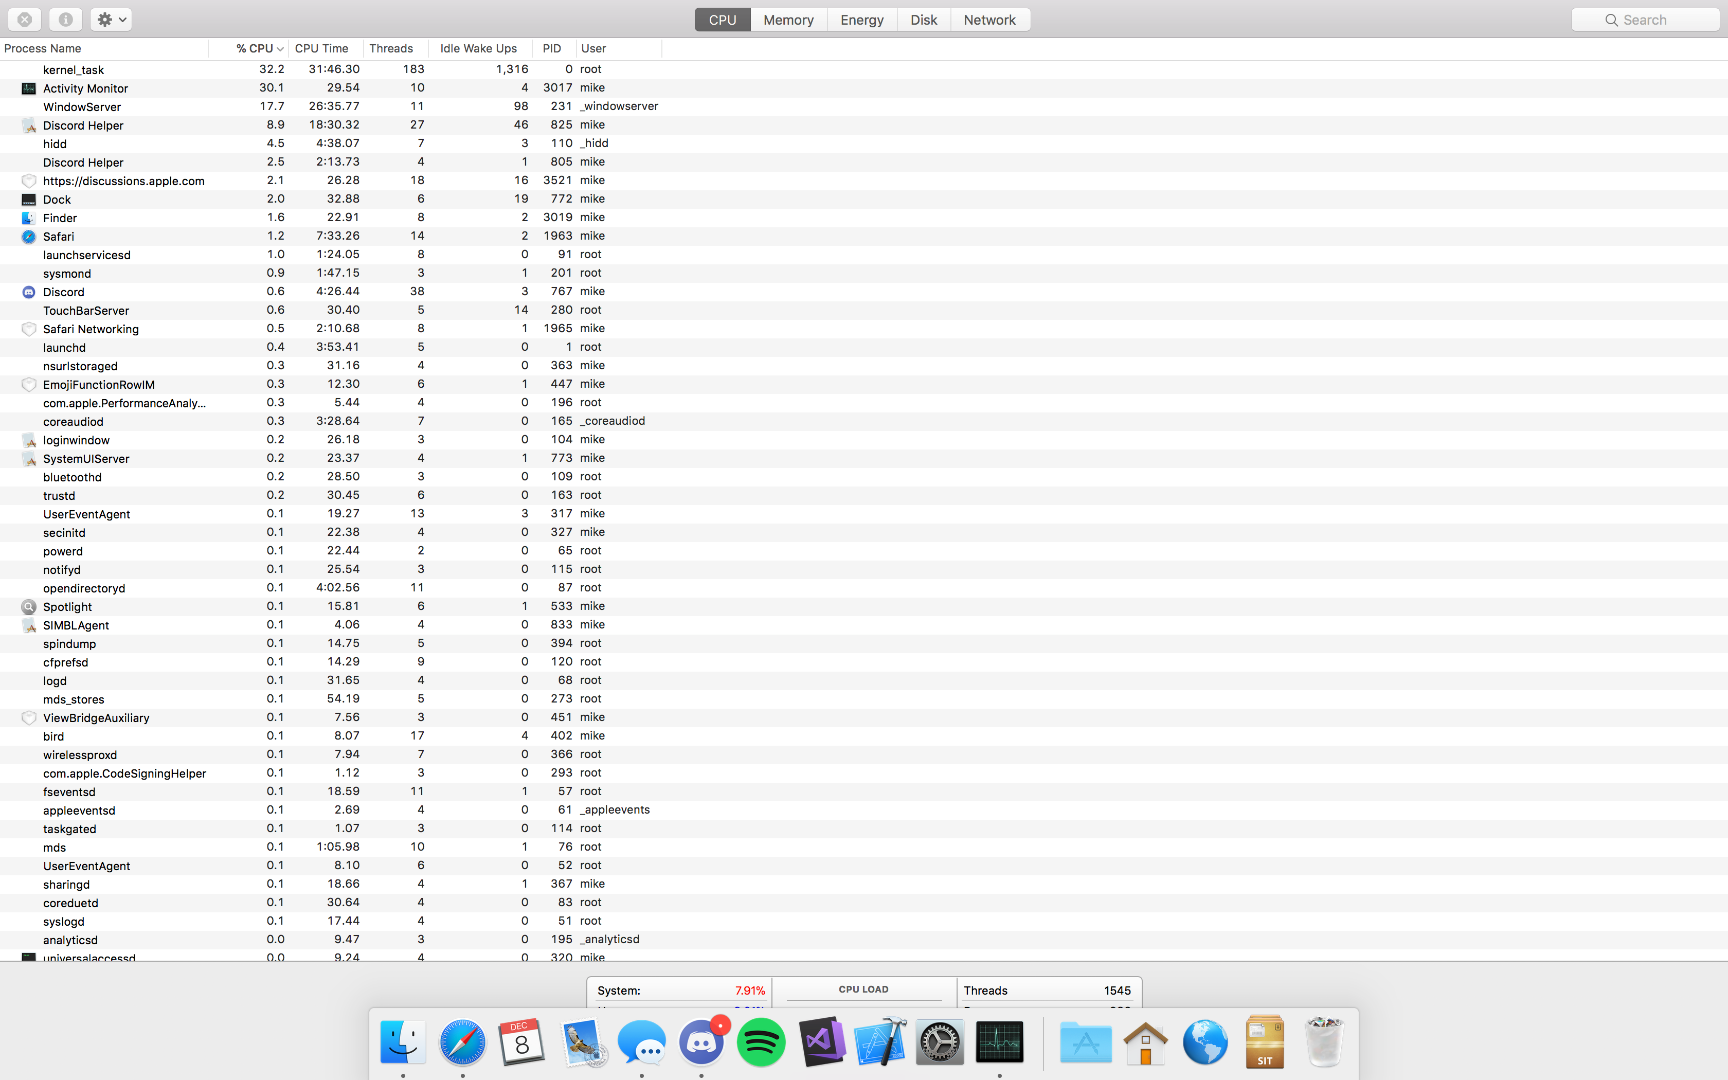Click the System 7.91% statistic
Viewport: 1728px width, 1080px height.
pyautogui.click(x=681, y=990)
